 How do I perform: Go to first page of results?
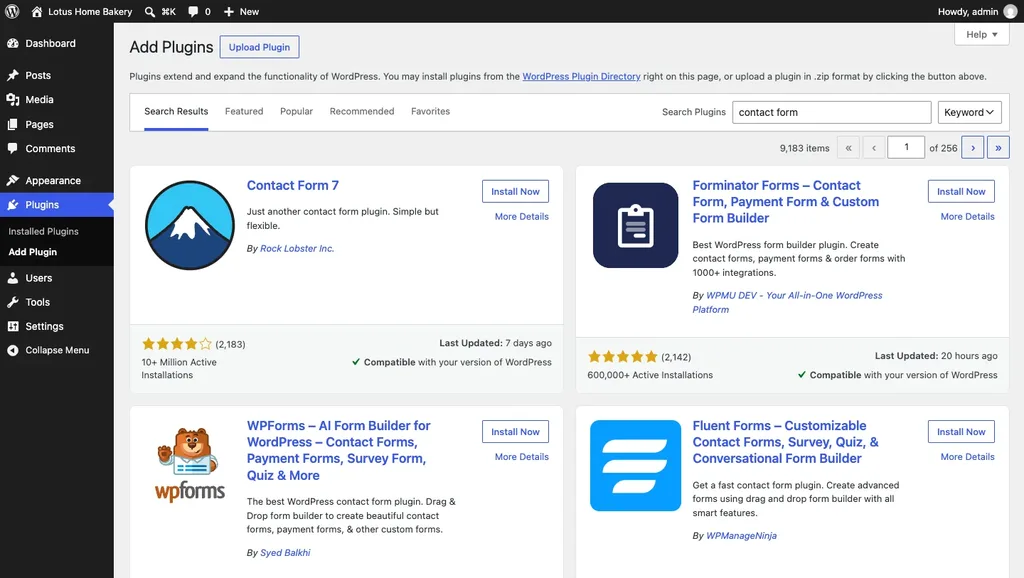click(x=848, y=148)
